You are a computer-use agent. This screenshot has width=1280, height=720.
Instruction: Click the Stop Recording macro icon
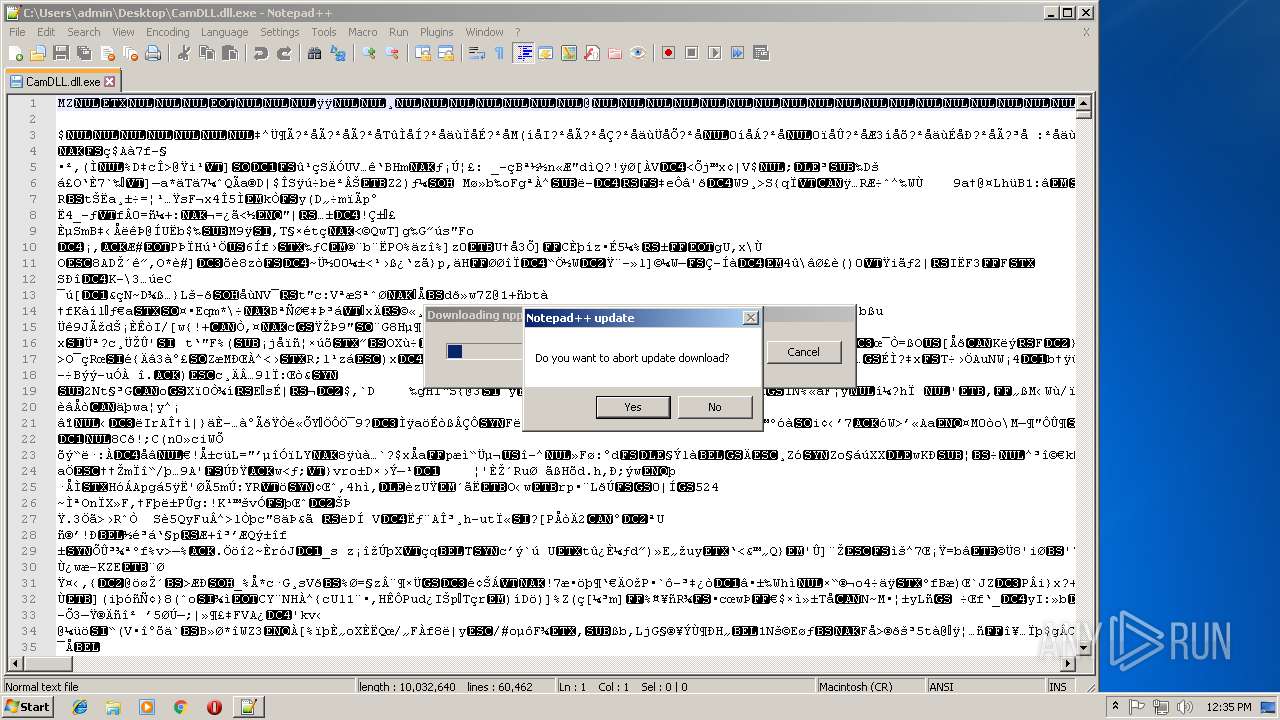[x=692, y=53]
